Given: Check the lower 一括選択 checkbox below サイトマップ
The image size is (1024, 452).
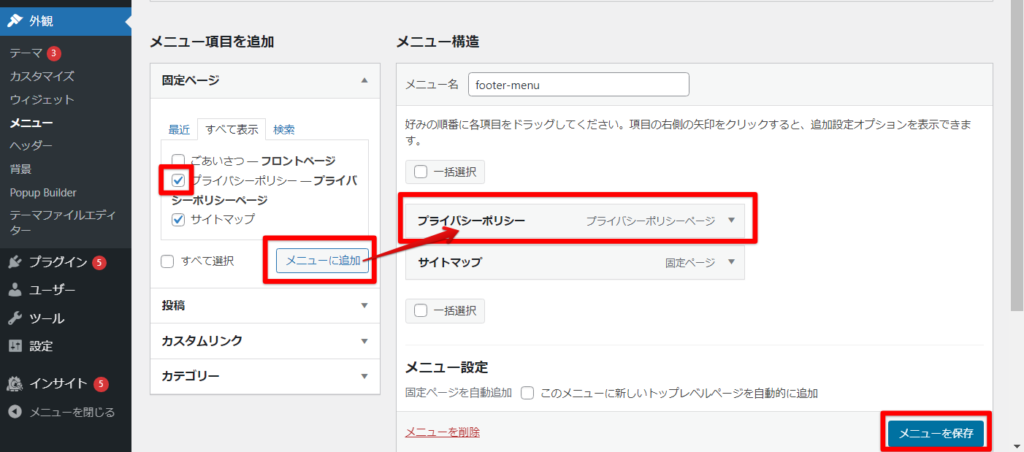Looking at the screenshot, I should (x=421, y=310).
